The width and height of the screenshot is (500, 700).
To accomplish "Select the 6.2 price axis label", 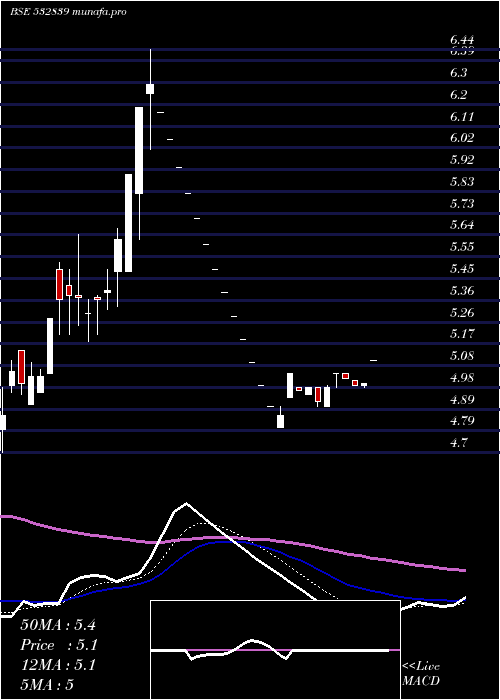I will (458, 95).
